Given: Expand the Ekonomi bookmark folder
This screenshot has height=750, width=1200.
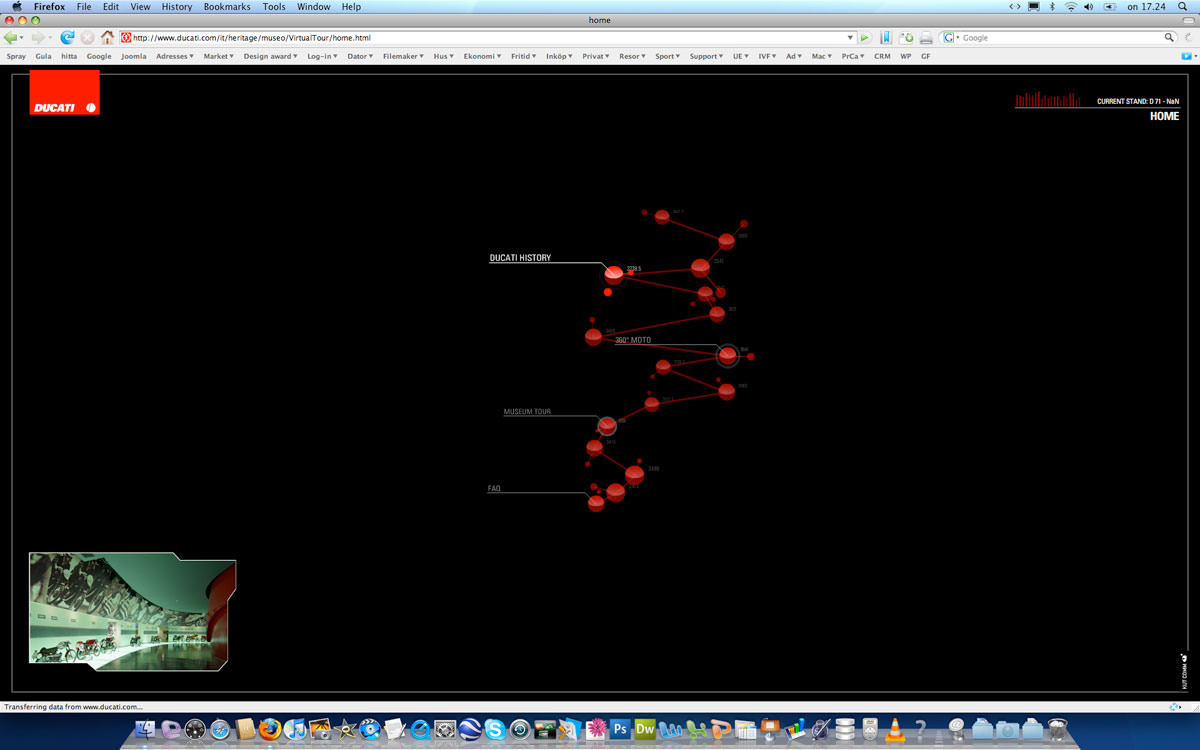Looking at the screenshot, I should (x=482, y=56).
